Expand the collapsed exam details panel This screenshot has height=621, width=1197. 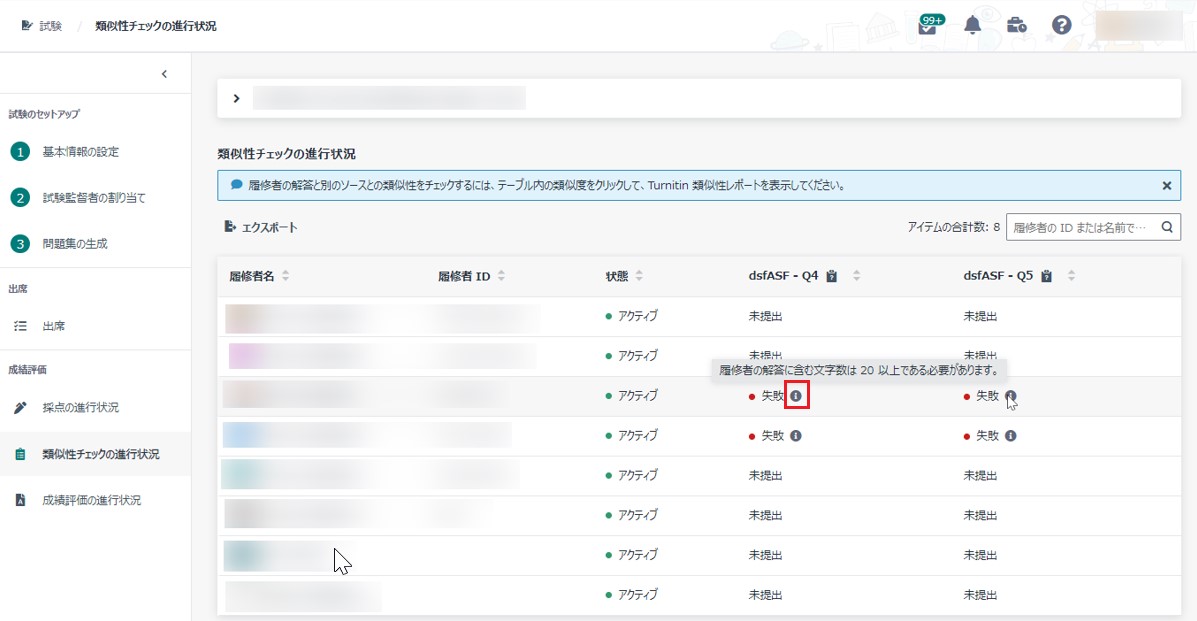point(237,98)
